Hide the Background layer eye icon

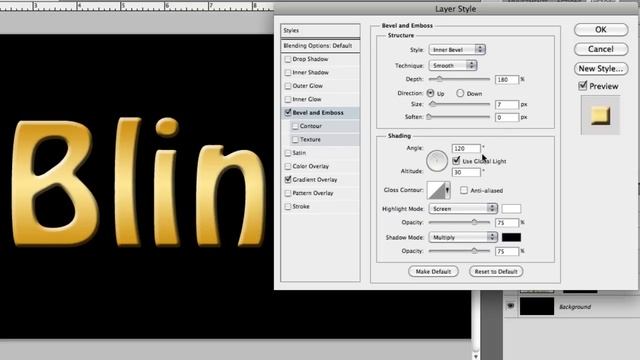(x=510, y=306)
